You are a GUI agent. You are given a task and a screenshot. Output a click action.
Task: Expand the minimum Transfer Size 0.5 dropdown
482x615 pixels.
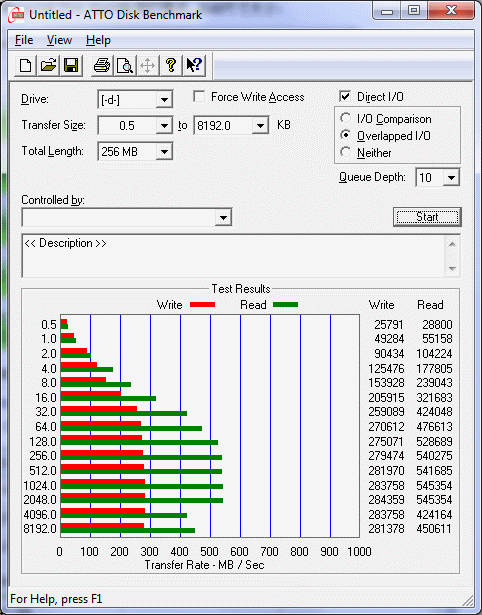click(164, 126)
